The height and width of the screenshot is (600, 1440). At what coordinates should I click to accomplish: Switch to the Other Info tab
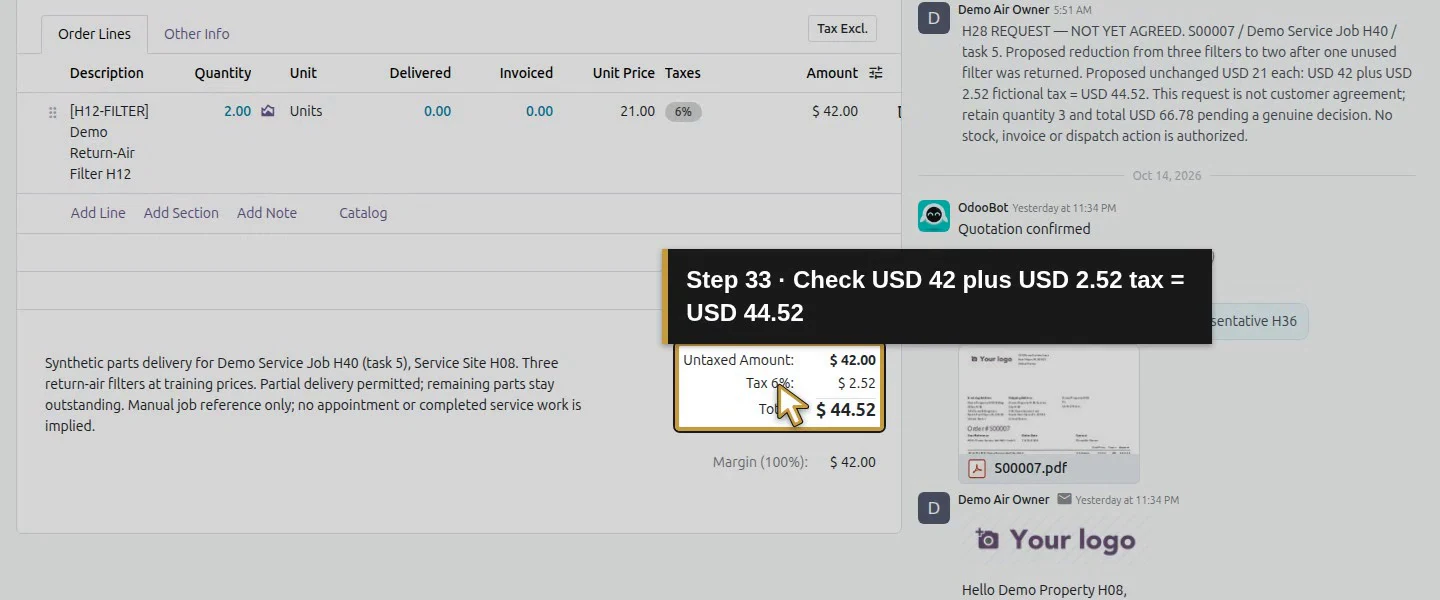pos(197,34)
